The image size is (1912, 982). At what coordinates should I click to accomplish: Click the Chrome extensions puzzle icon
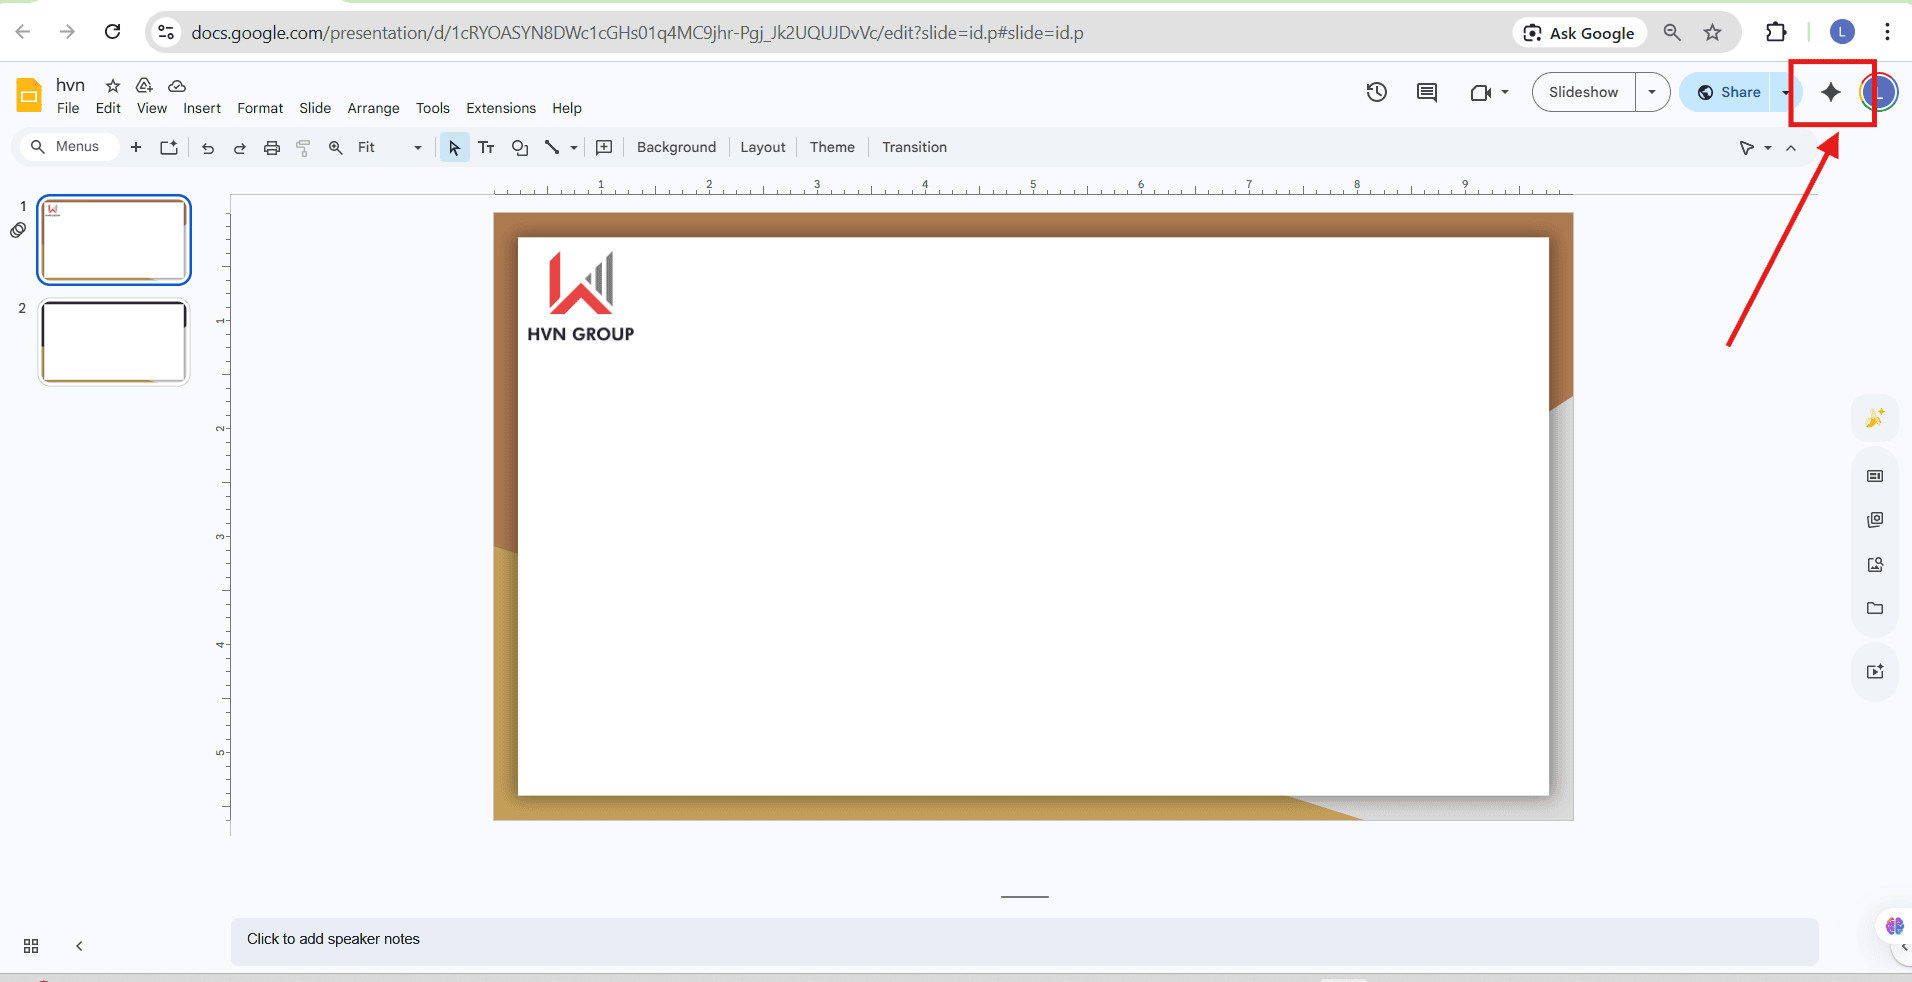tap(1776, 32)
